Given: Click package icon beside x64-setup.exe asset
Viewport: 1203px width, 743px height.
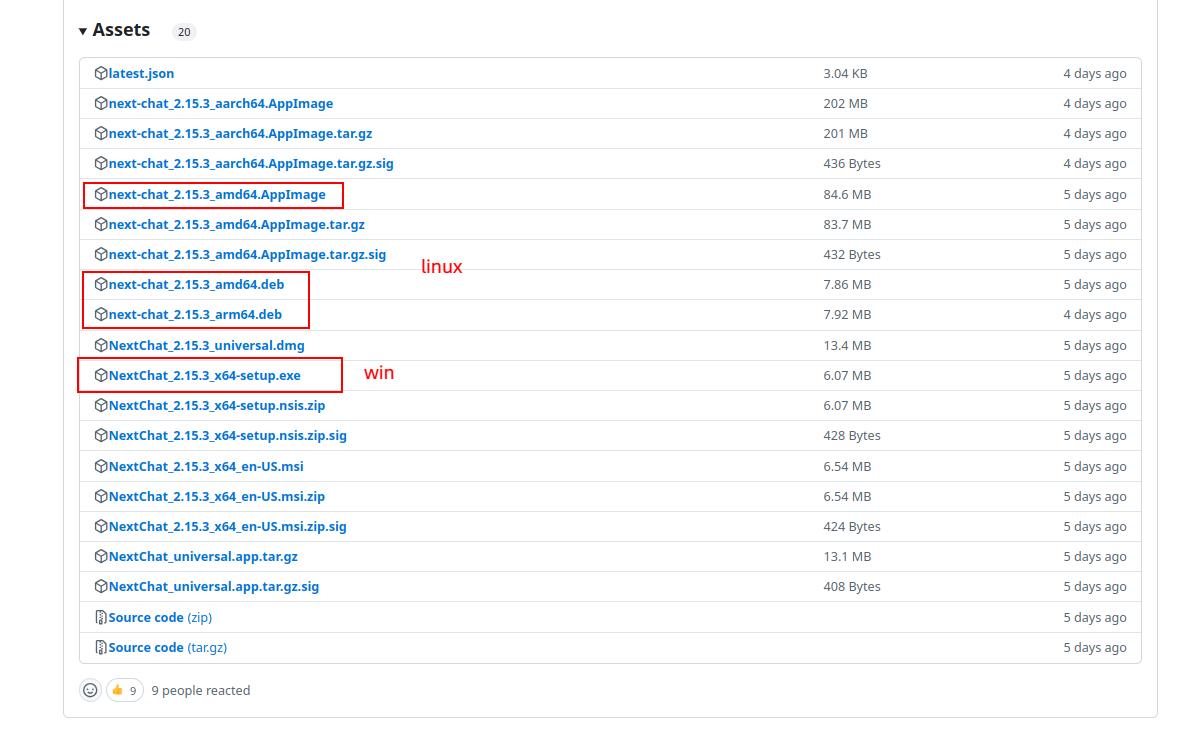Looking at the screenshot, I should click(101, 375).
